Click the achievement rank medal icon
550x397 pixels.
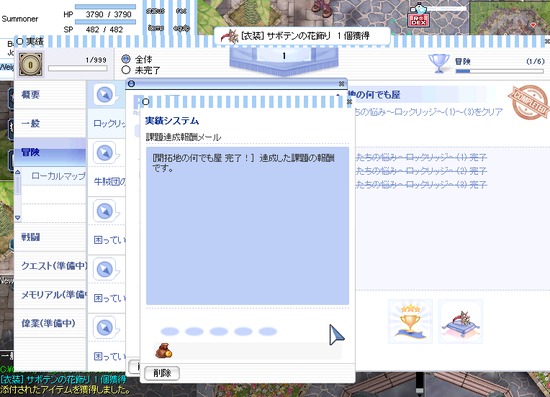pos(31,65)
